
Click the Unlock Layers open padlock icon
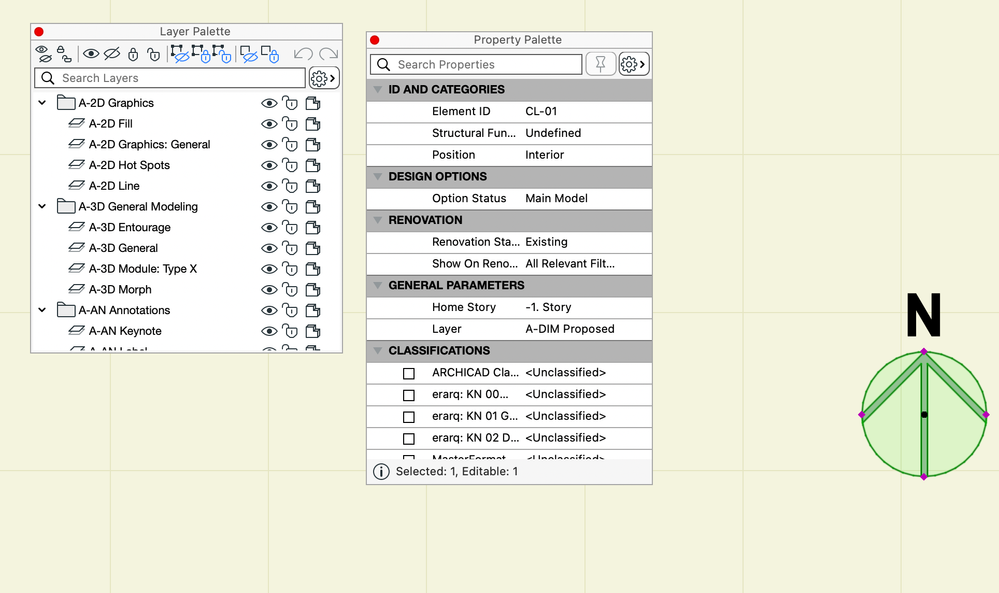pos(153,54)
